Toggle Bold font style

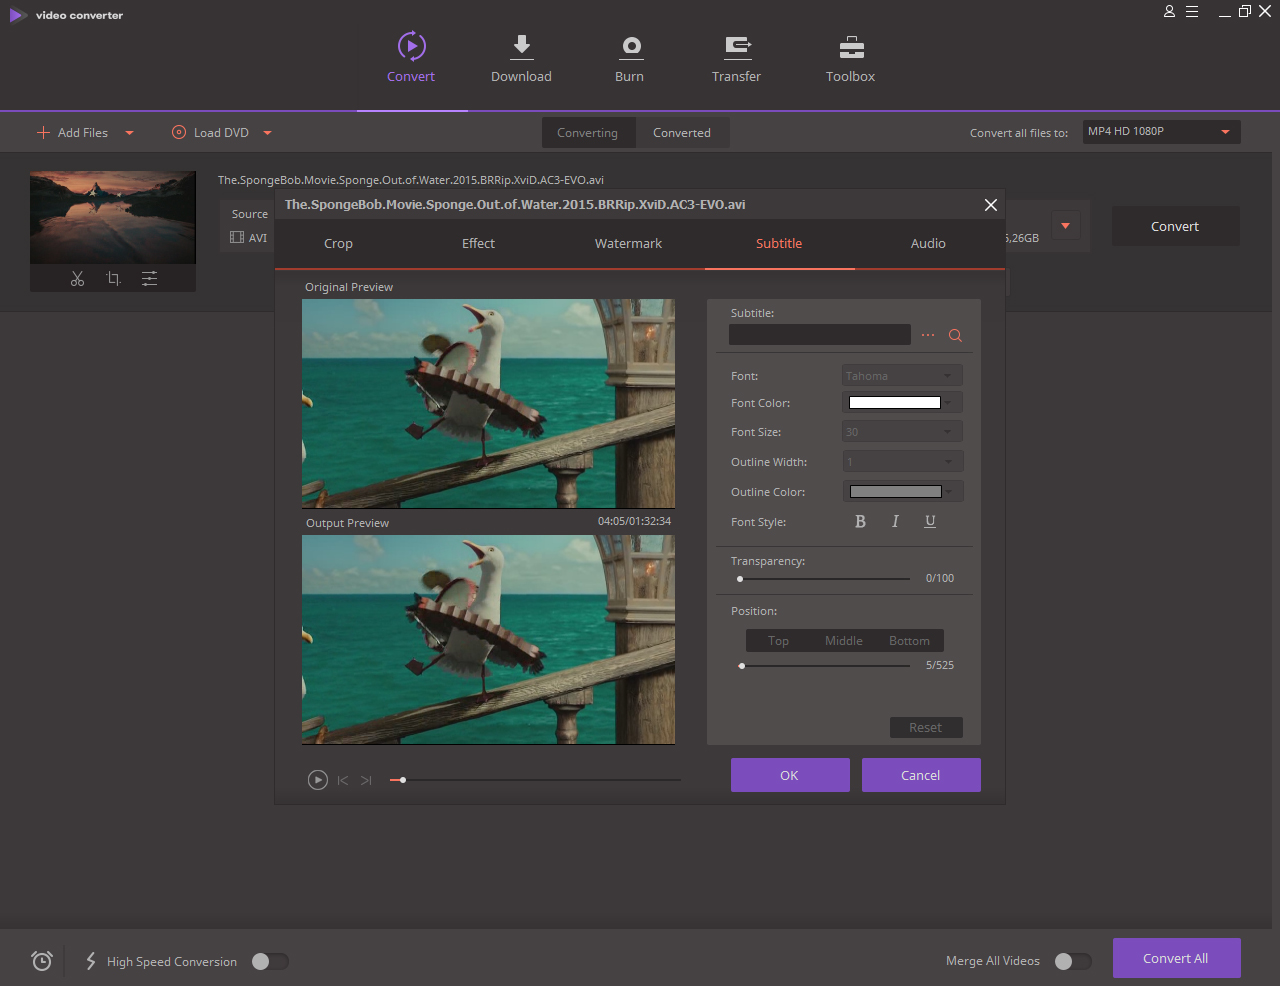click(860, 521)
